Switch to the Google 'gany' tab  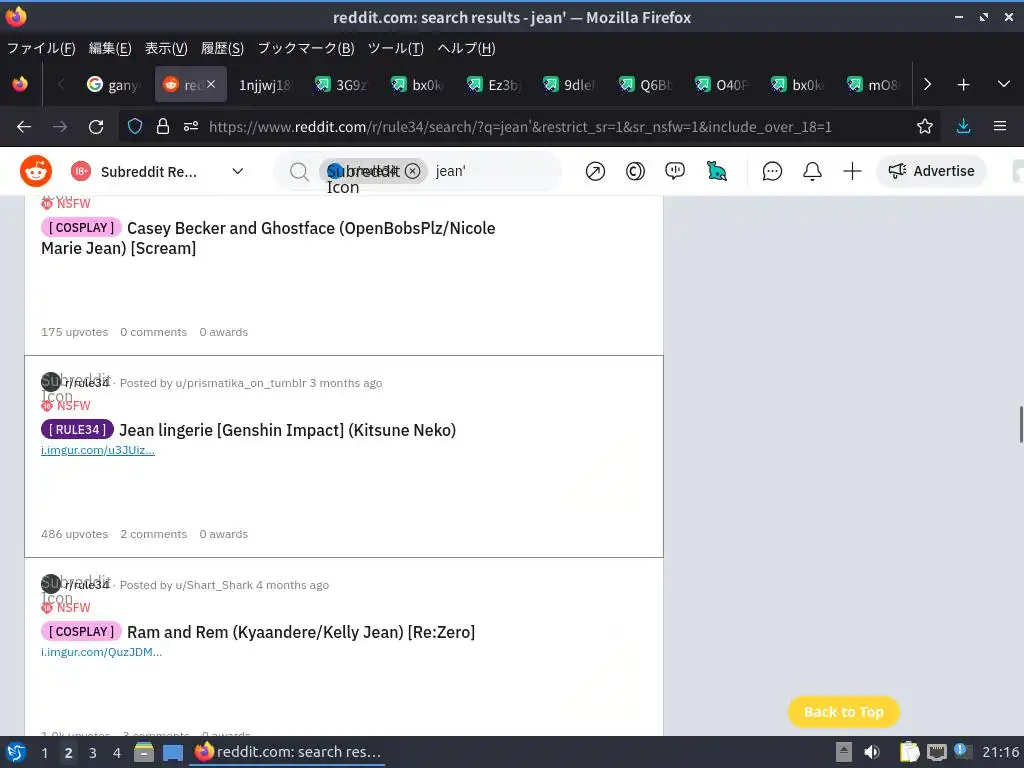pyautogui.click(x=114, y=84)
